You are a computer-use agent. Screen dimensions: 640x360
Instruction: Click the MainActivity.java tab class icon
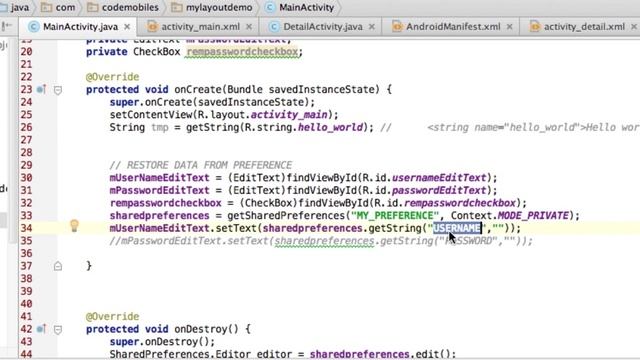click(x=33, y=27)
